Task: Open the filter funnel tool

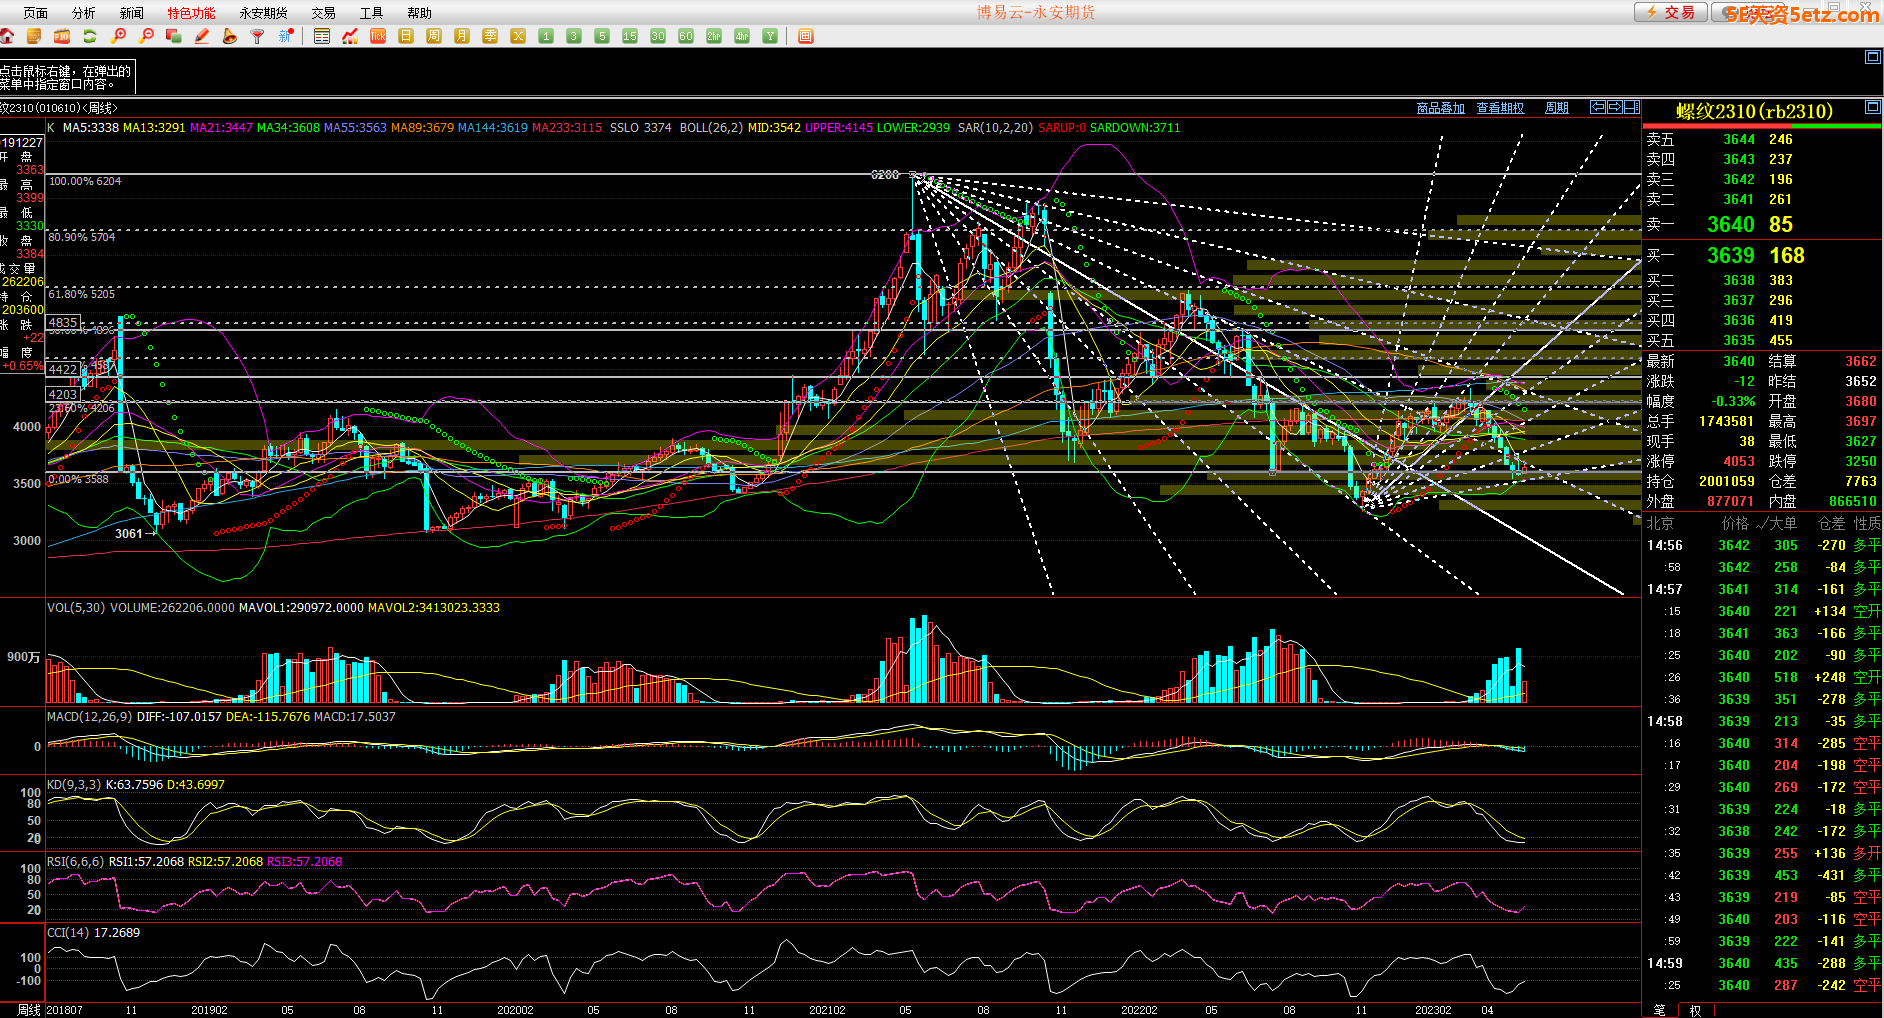Action: [257, 36]
